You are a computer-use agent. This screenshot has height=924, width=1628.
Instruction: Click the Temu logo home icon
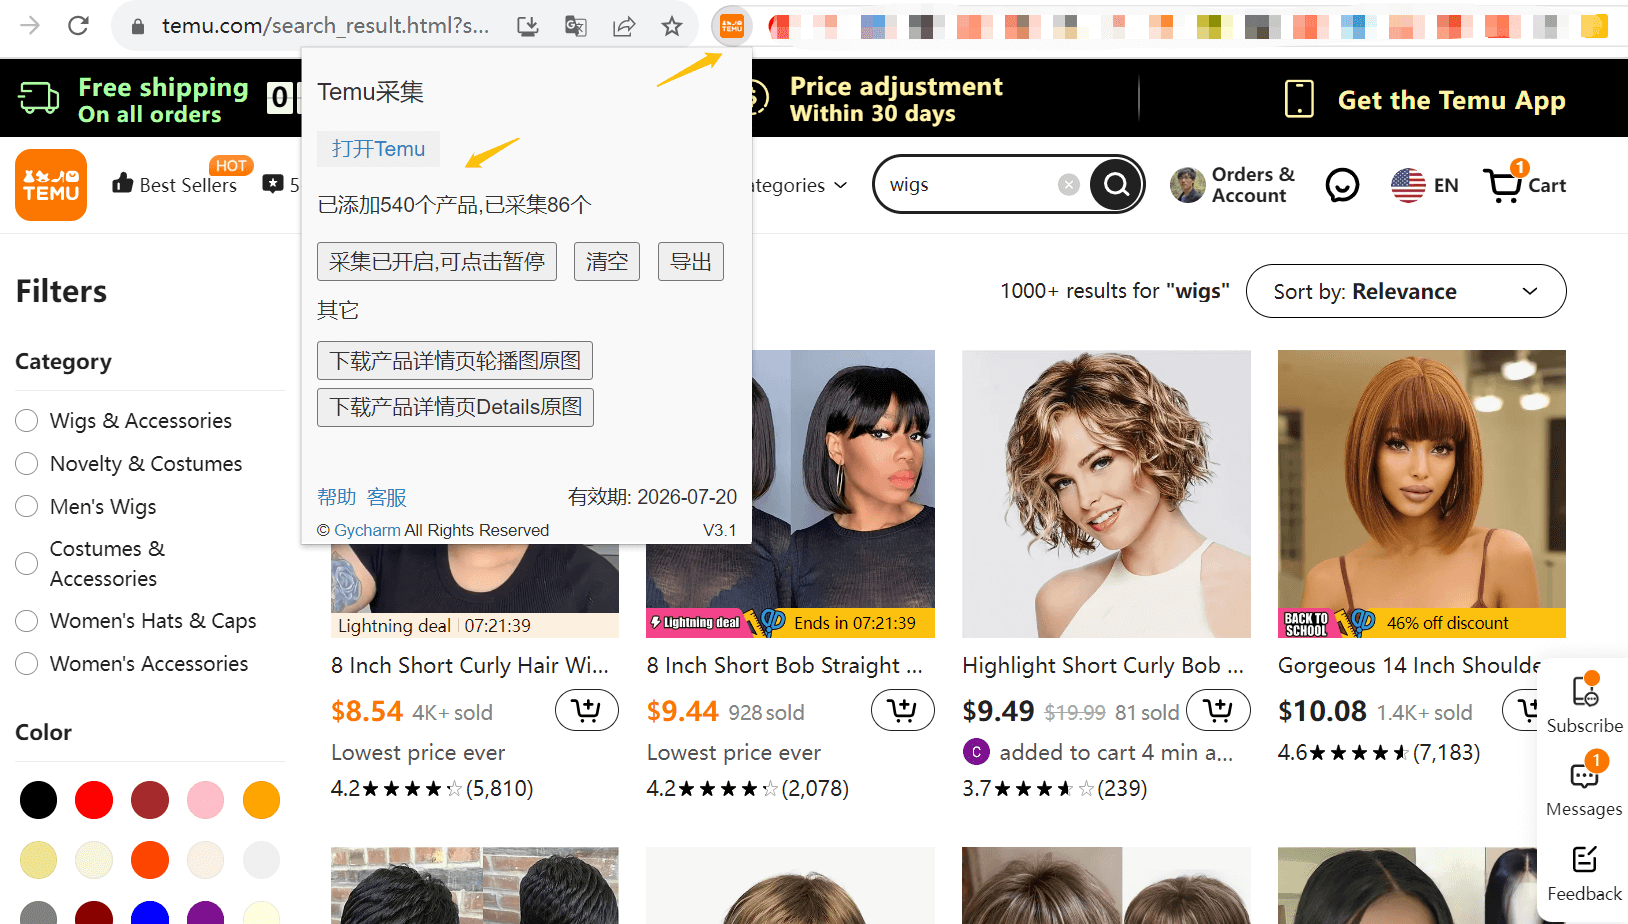[51, 185]
